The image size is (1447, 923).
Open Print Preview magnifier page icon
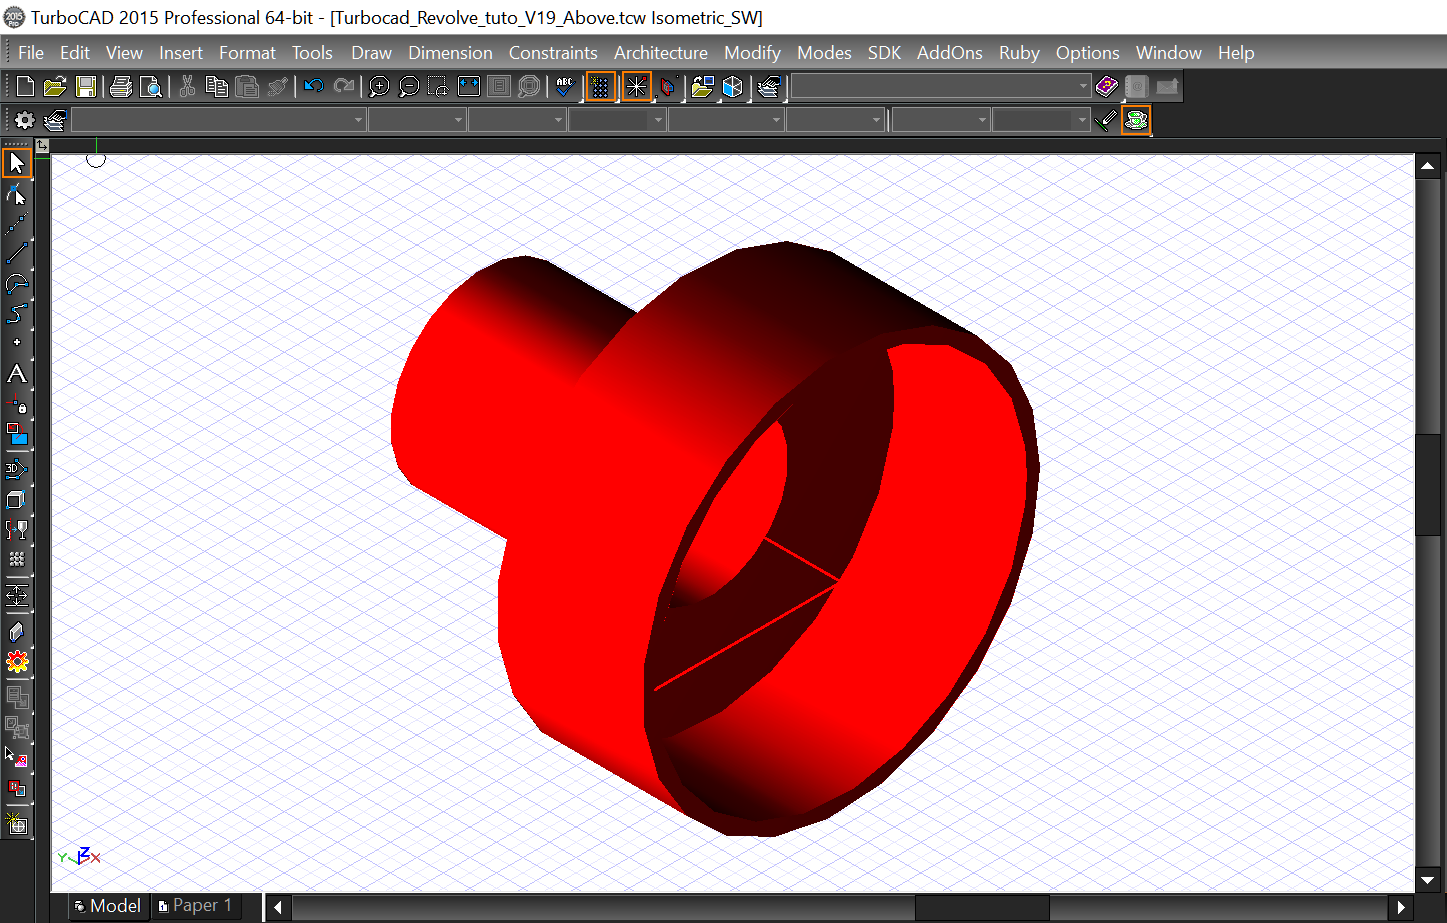click(151, 87)
